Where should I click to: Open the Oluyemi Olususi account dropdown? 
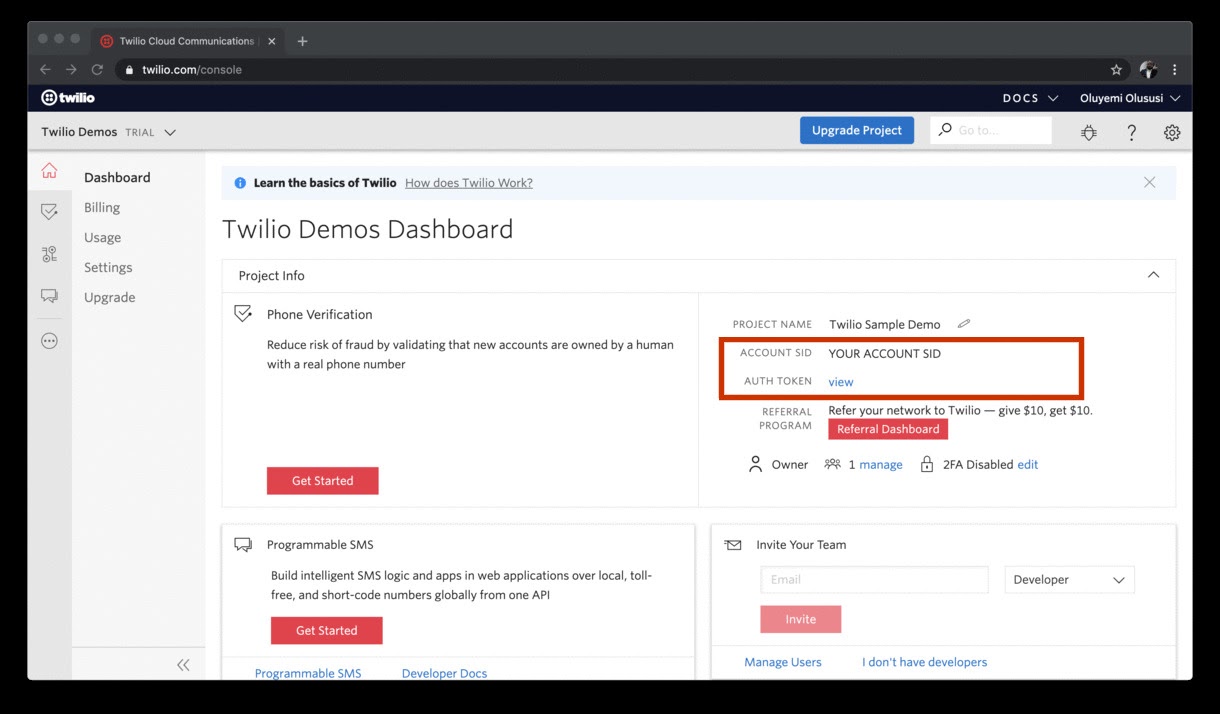coord(1130,98)
